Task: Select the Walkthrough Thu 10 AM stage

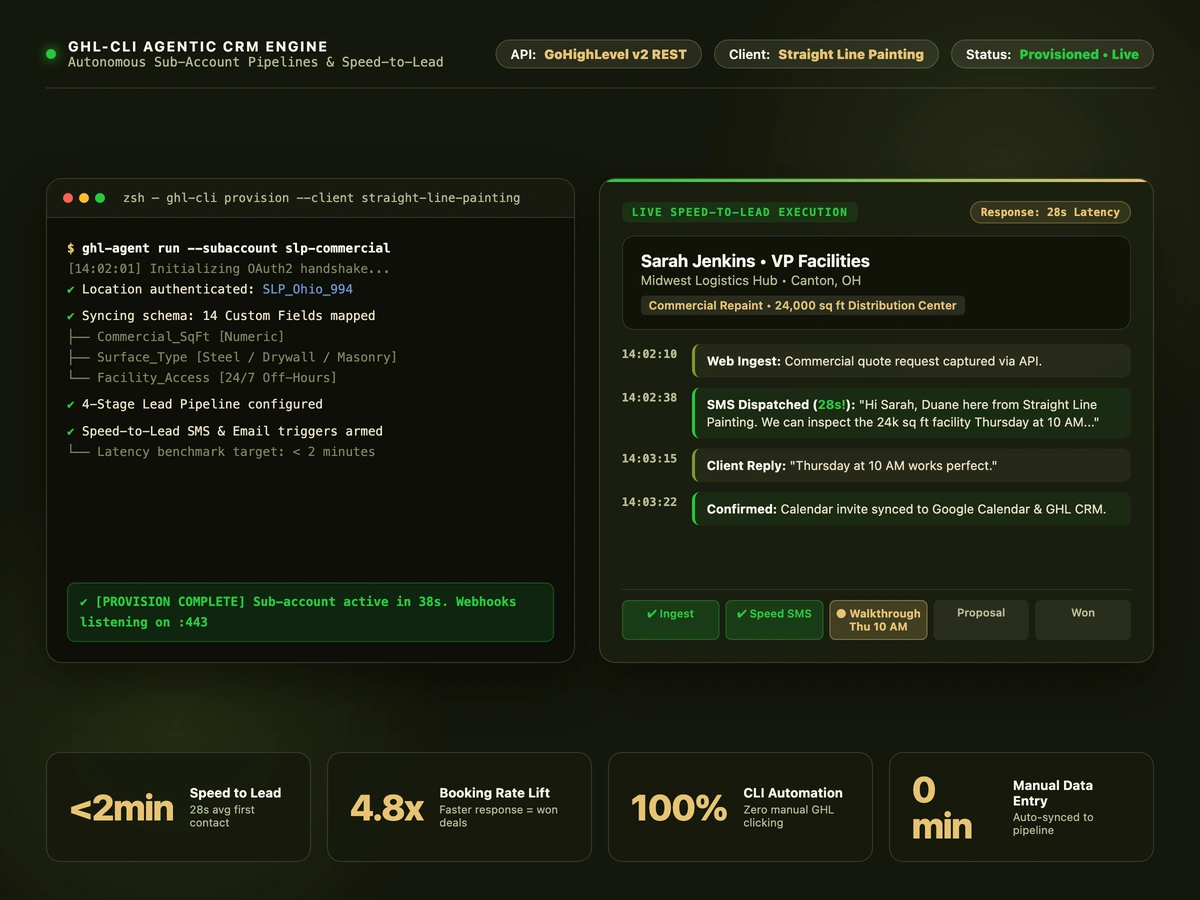Action: click(878, 619)
